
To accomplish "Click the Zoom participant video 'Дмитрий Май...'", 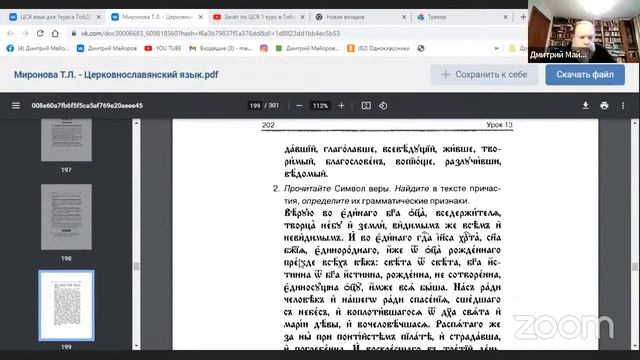I will click(584, 31).
